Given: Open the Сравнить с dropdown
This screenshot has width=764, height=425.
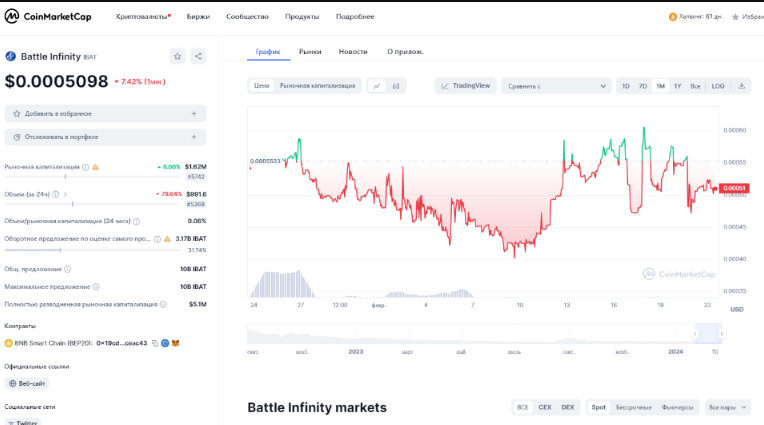Looking at the screenshot, I should (556, 86).
